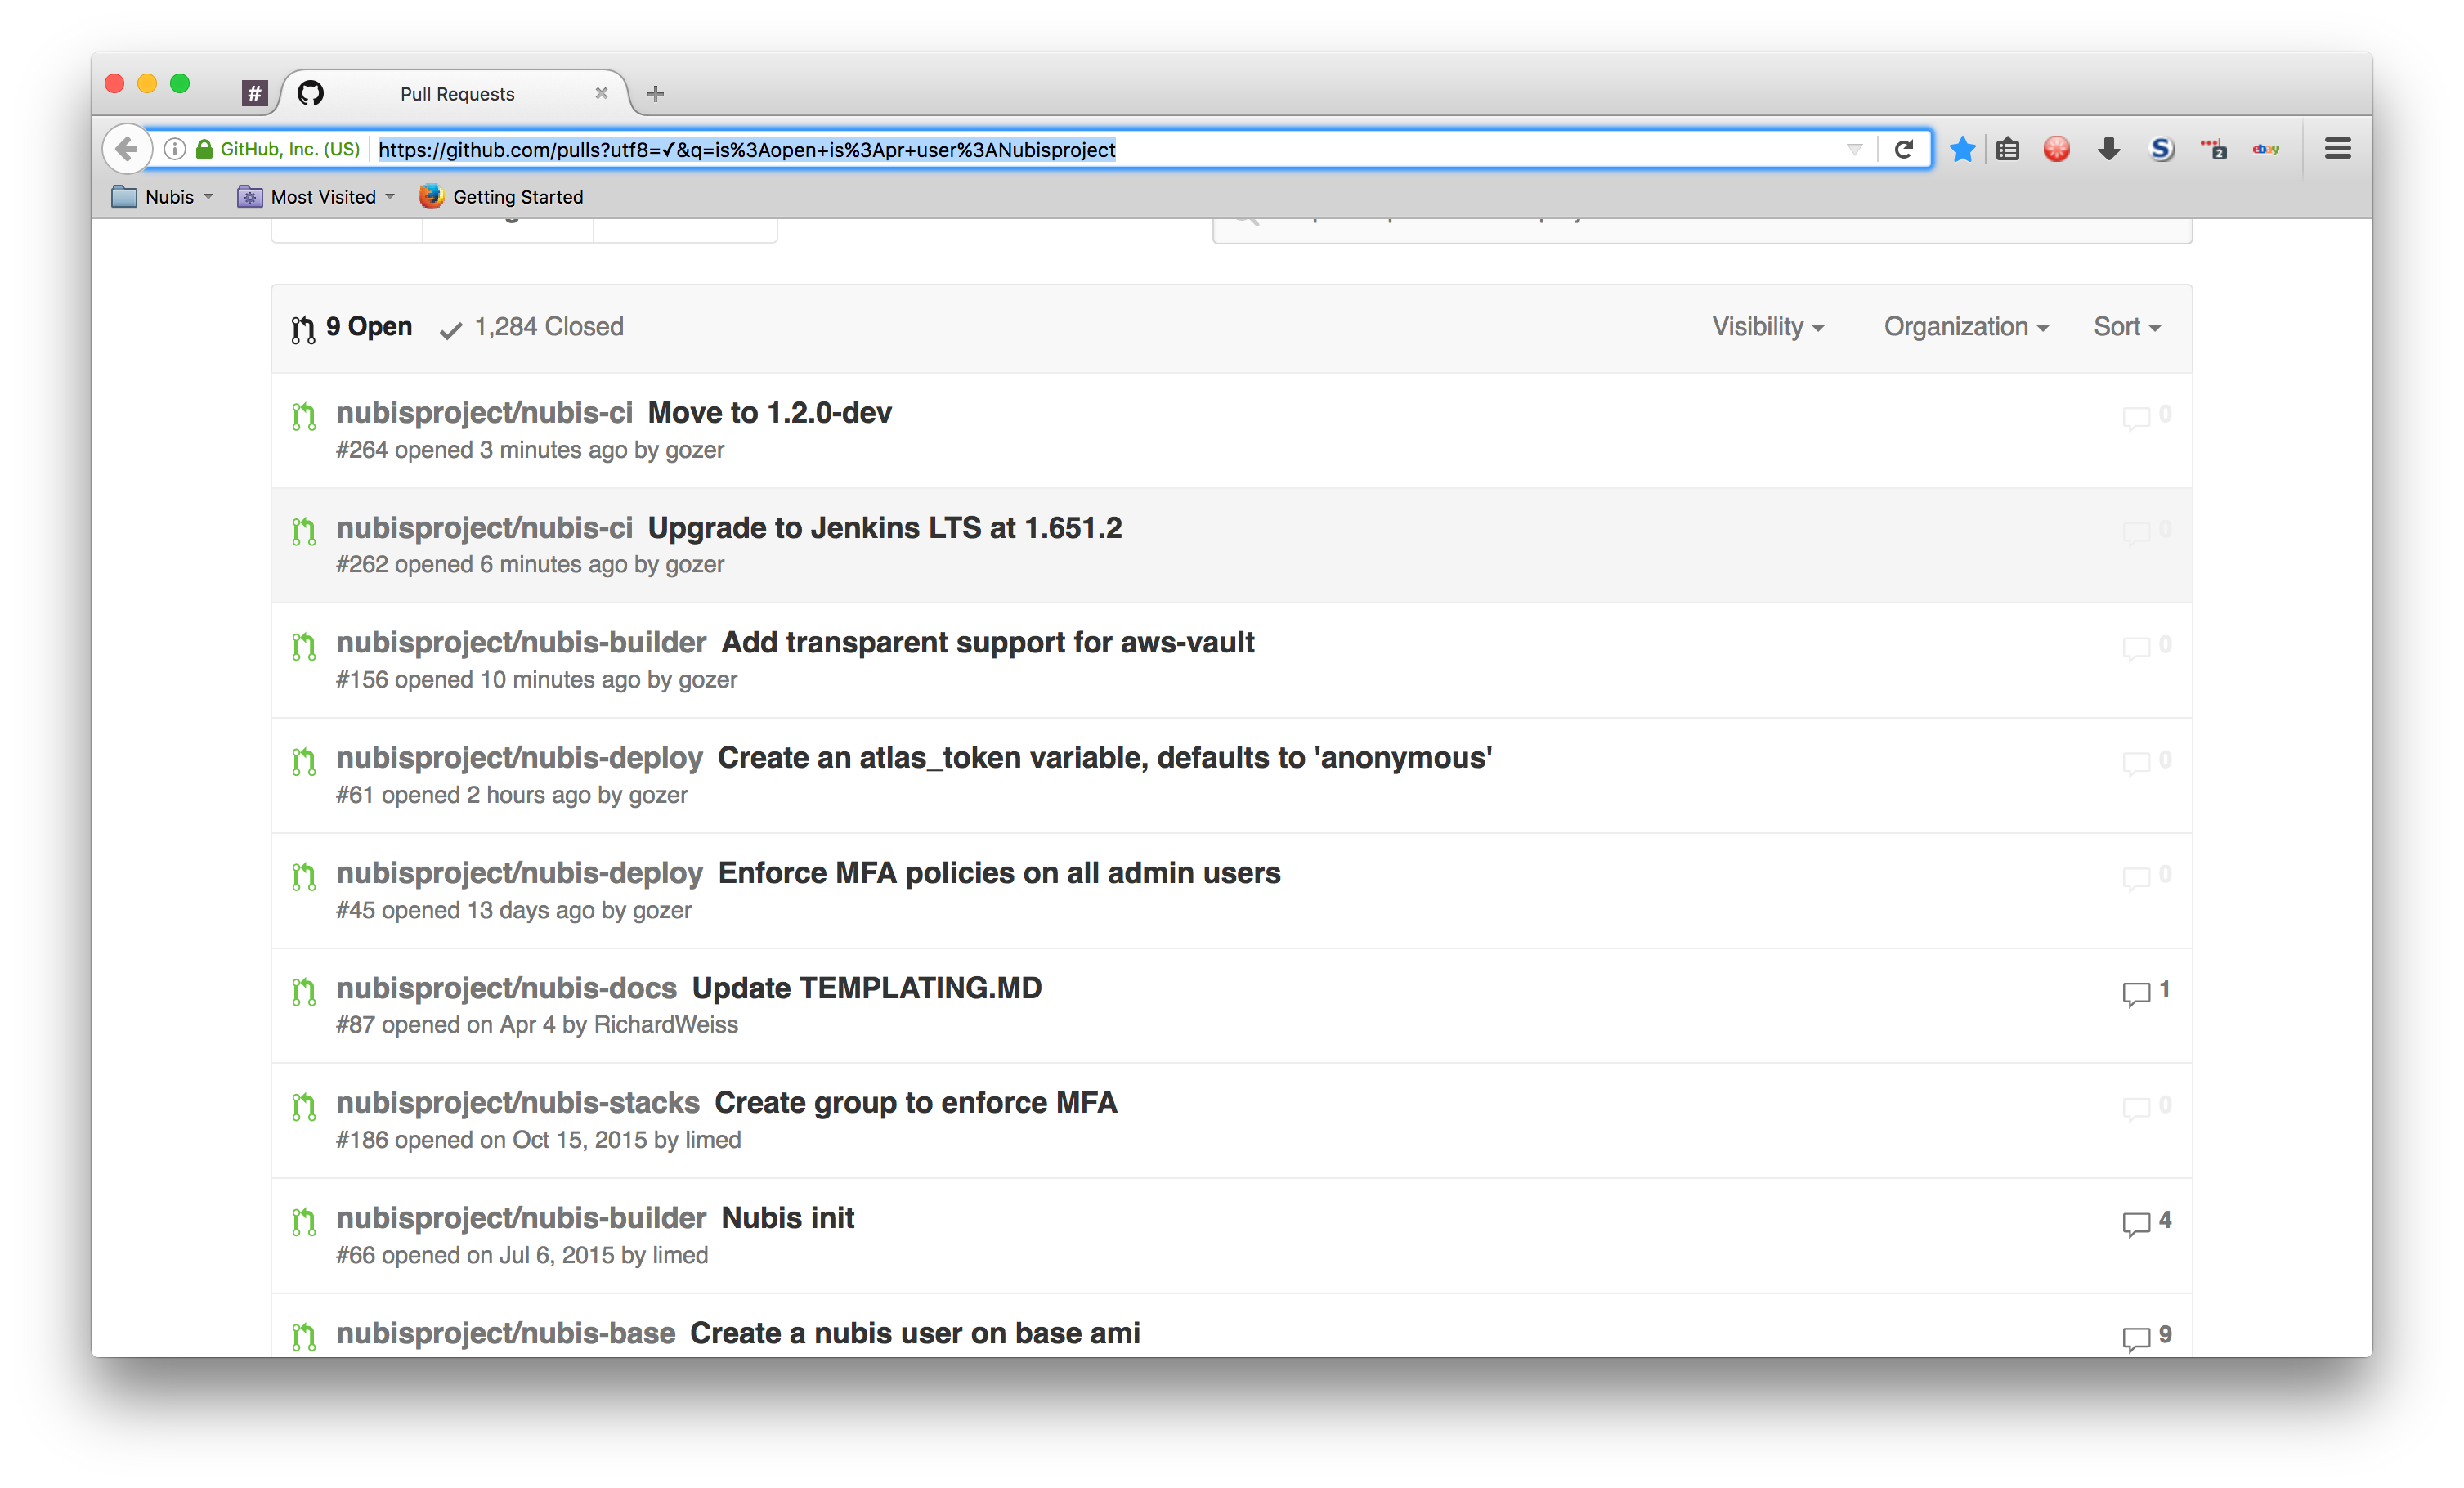
Task: Open Create an atlas_token variable pull request
Action: click(x=1104, y=757)
